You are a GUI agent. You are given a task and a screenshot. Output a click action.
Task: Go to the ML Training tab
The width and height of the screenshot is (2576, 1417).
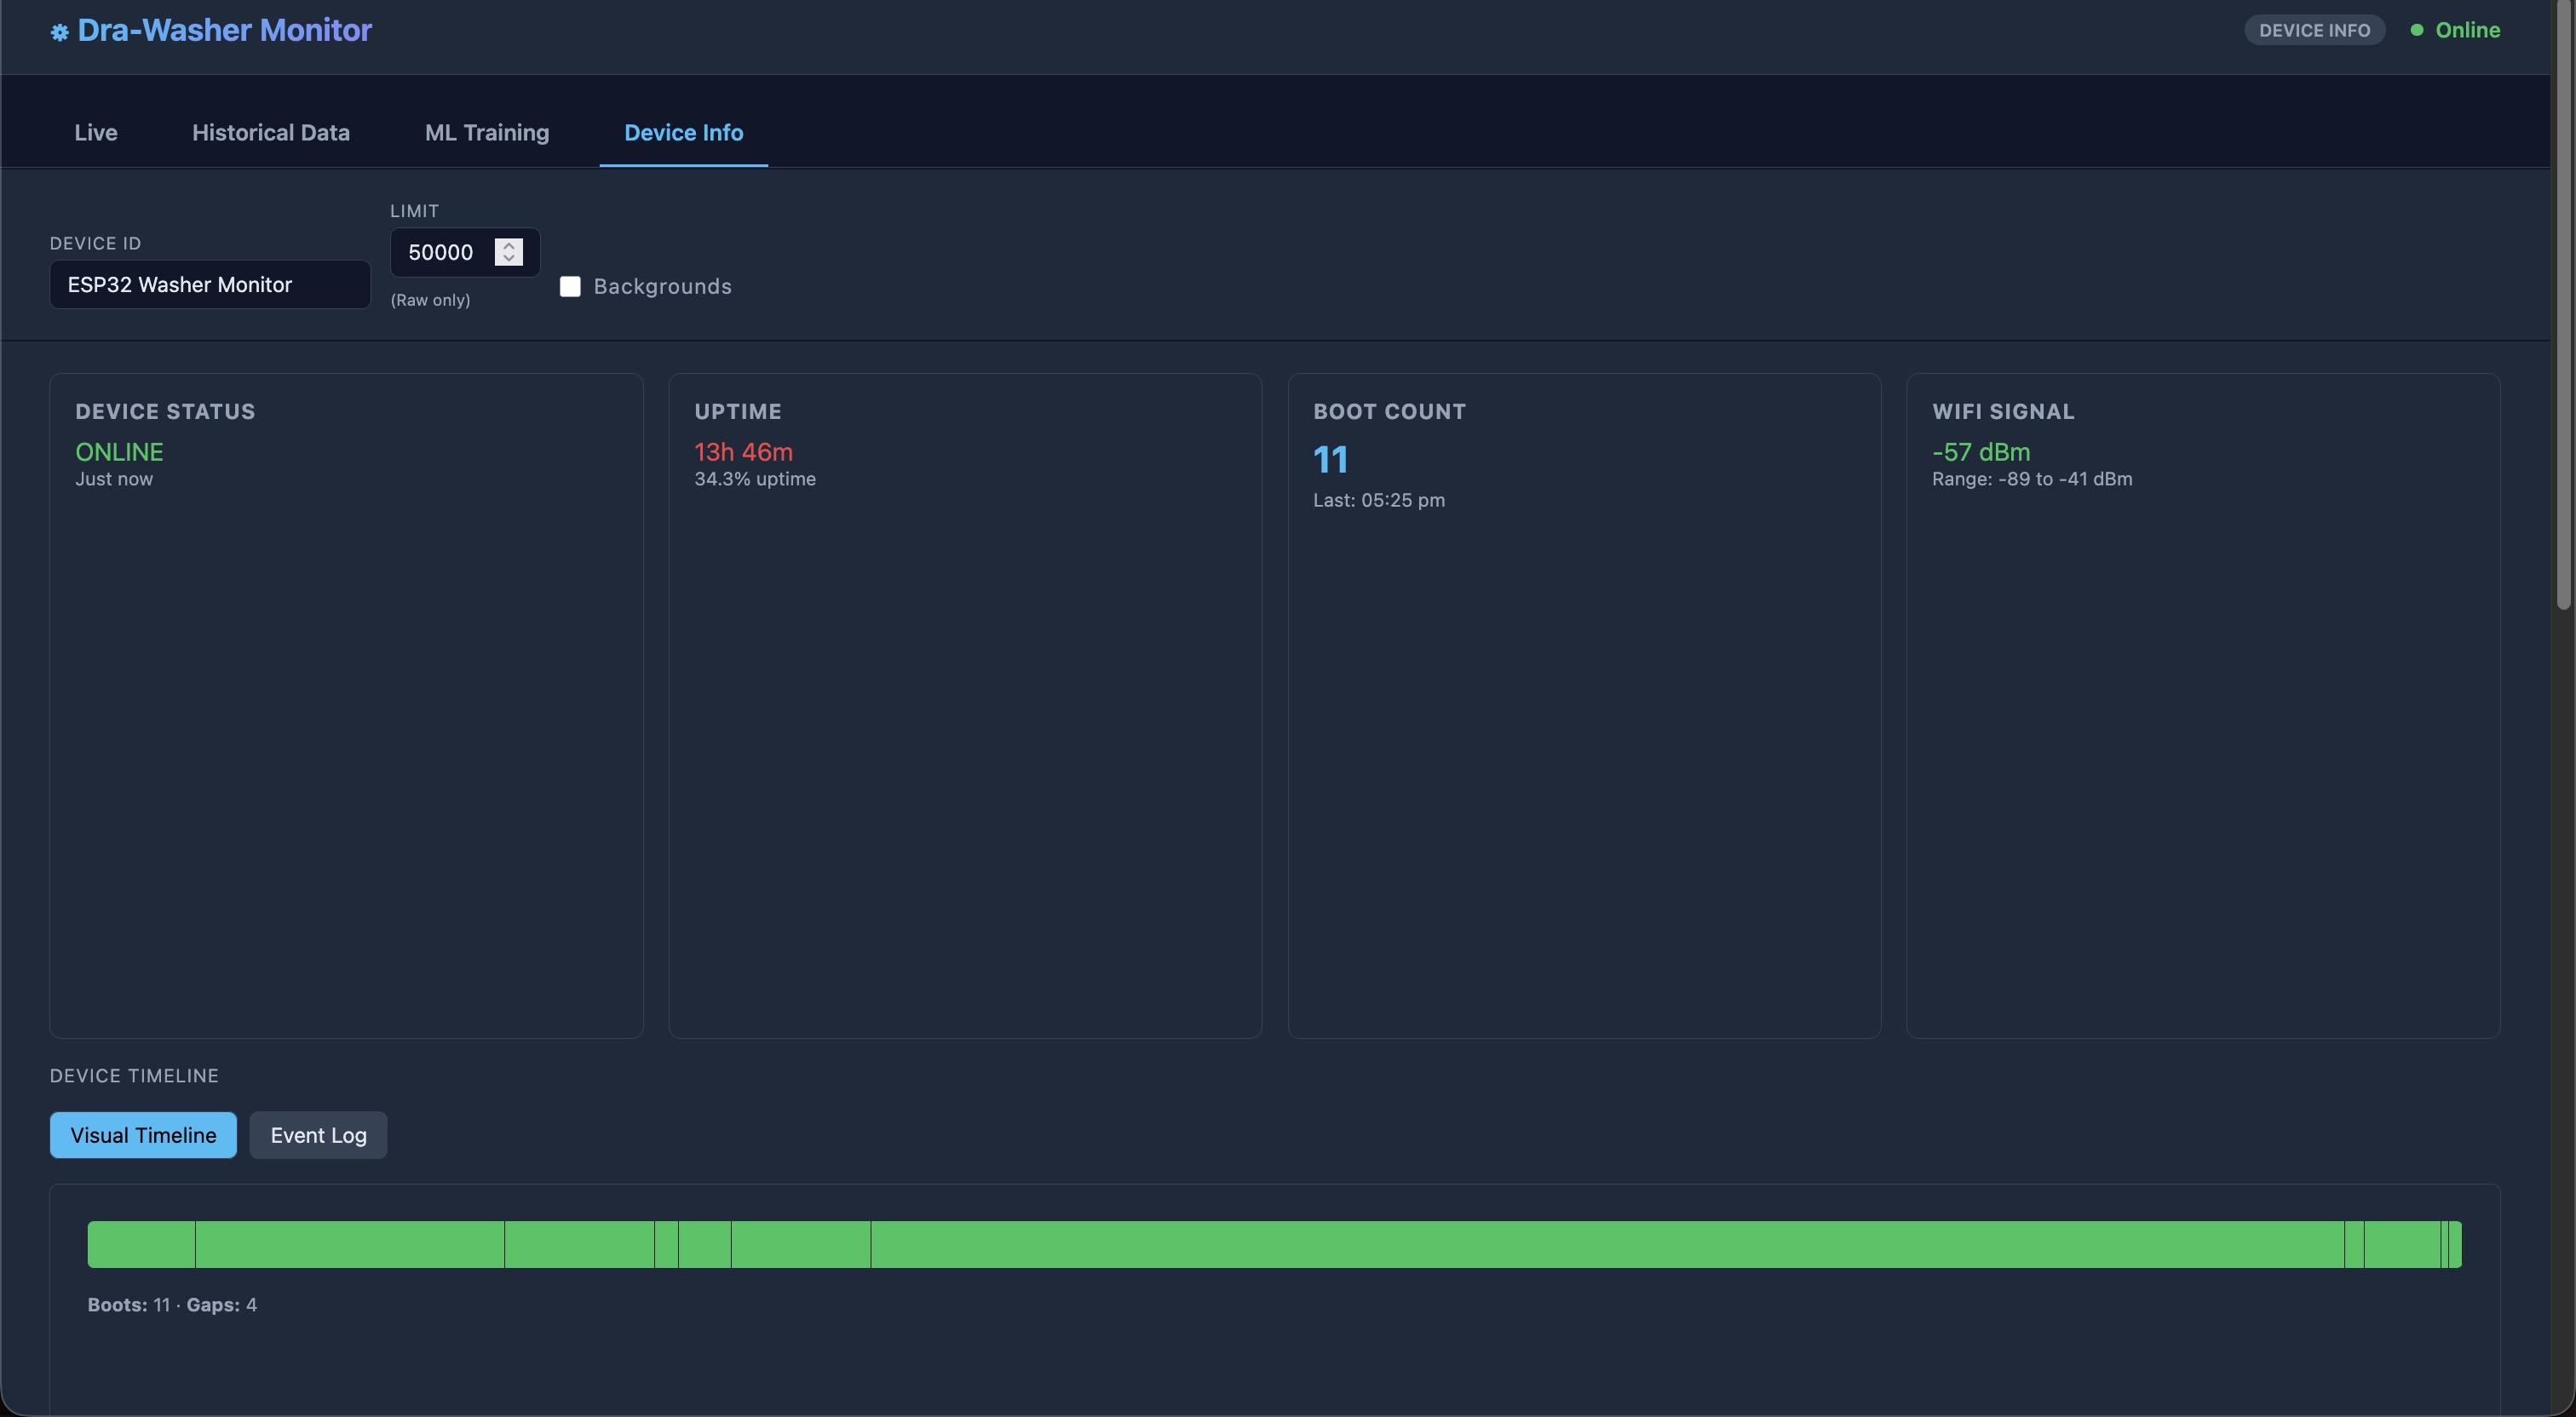(487, 133)
